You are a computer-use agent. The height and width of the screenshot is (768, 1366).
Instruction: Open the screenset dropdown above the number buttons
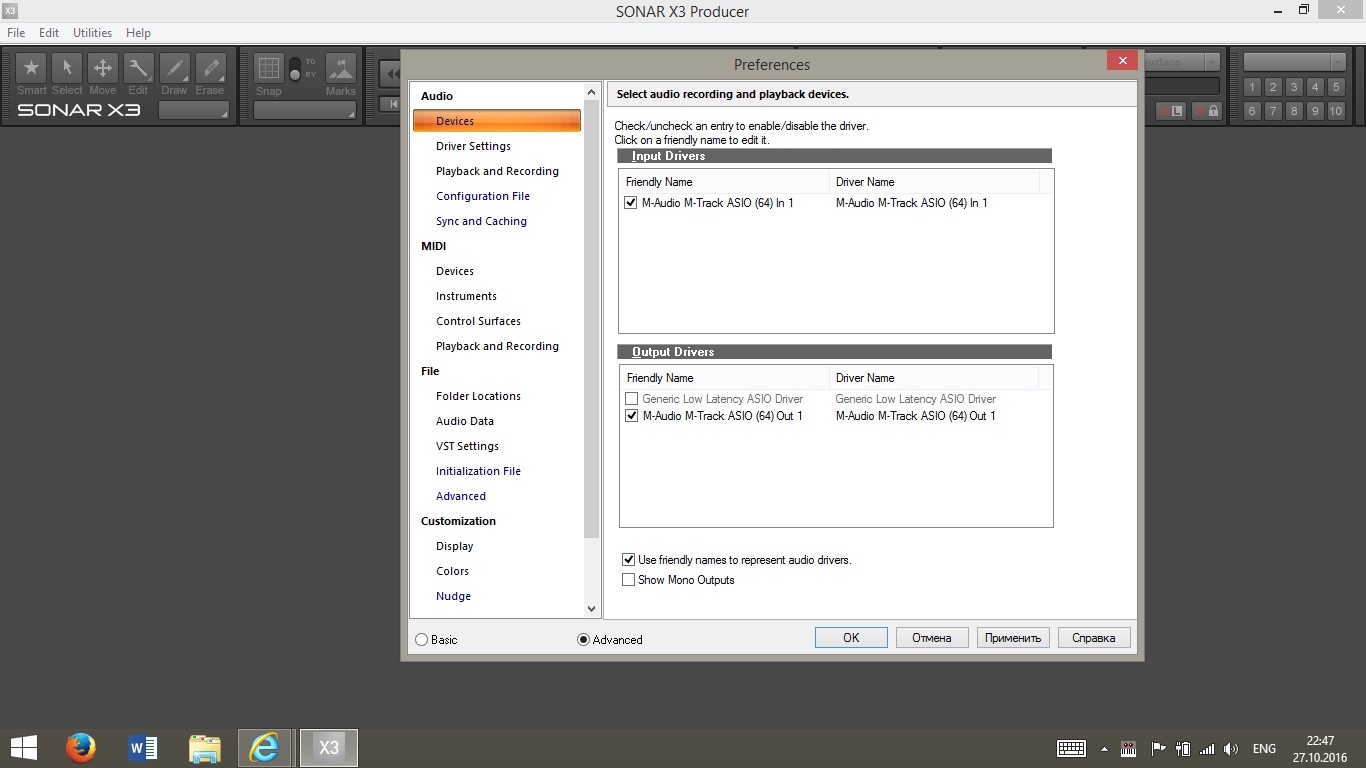tap(1295, 62)
